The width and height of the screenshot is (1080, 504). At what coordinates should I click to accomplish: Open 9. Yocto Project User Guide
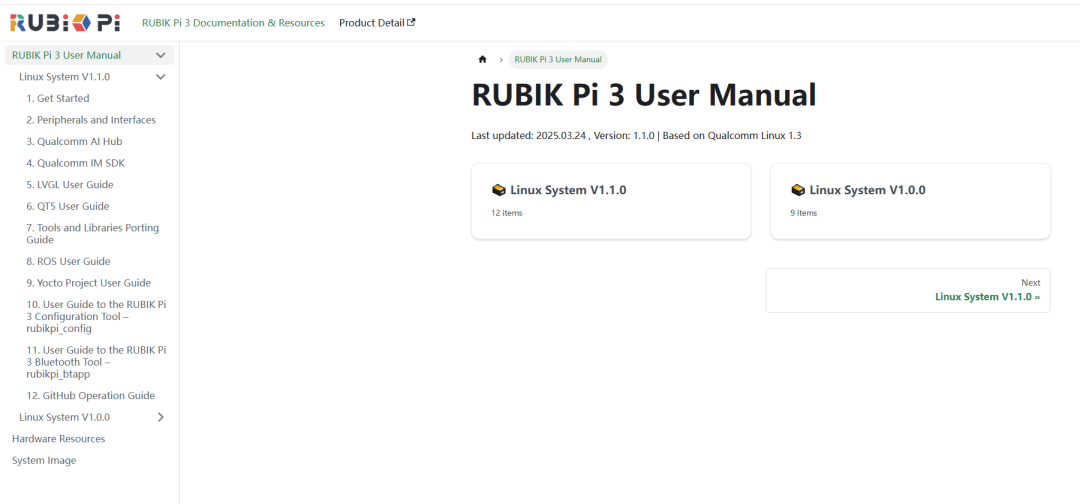88,283
